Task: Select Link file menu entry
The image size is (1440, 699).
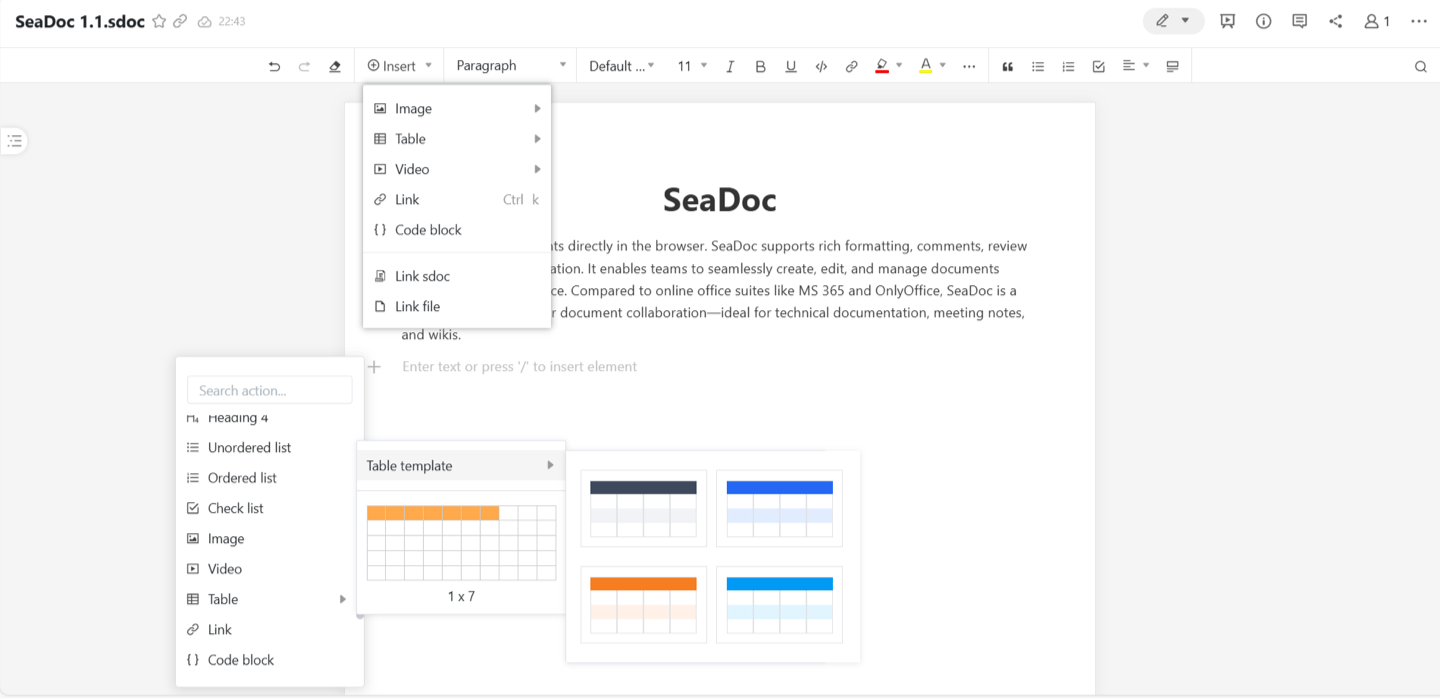Action: (457, 307)
